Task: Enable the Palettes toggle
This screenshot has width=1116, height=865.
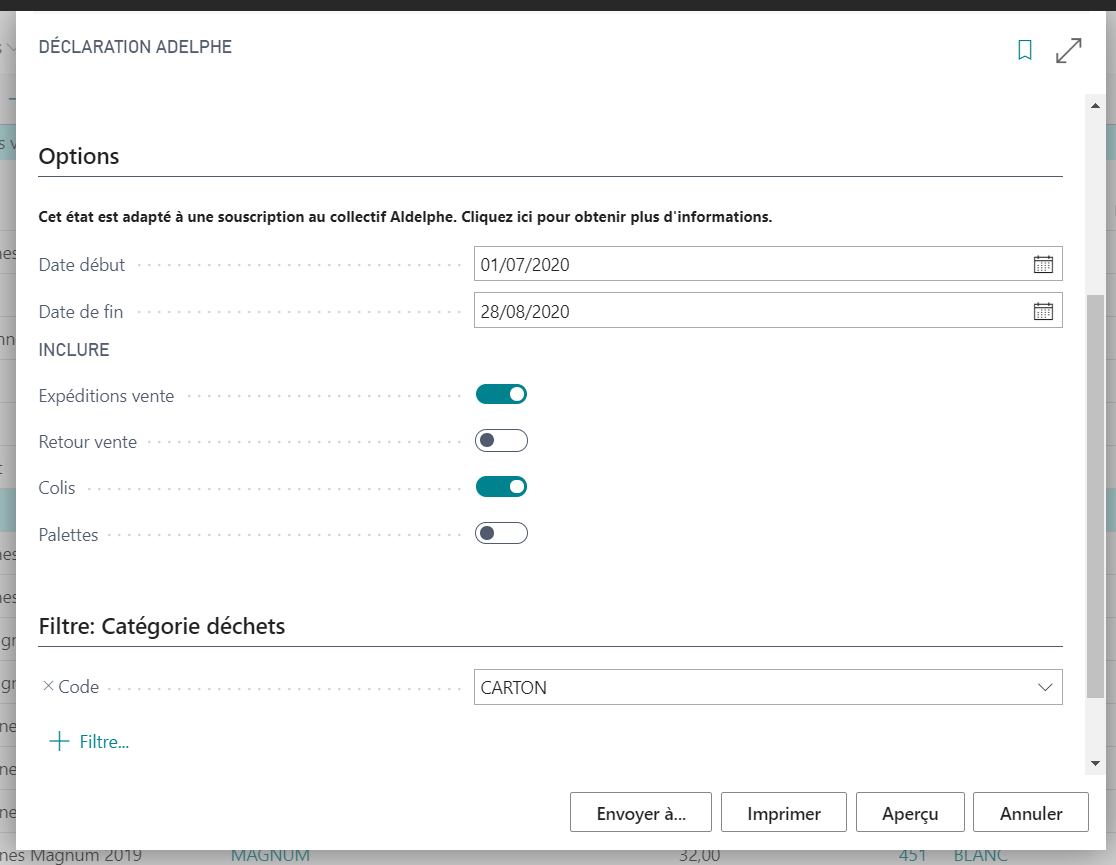Action: 501,533
